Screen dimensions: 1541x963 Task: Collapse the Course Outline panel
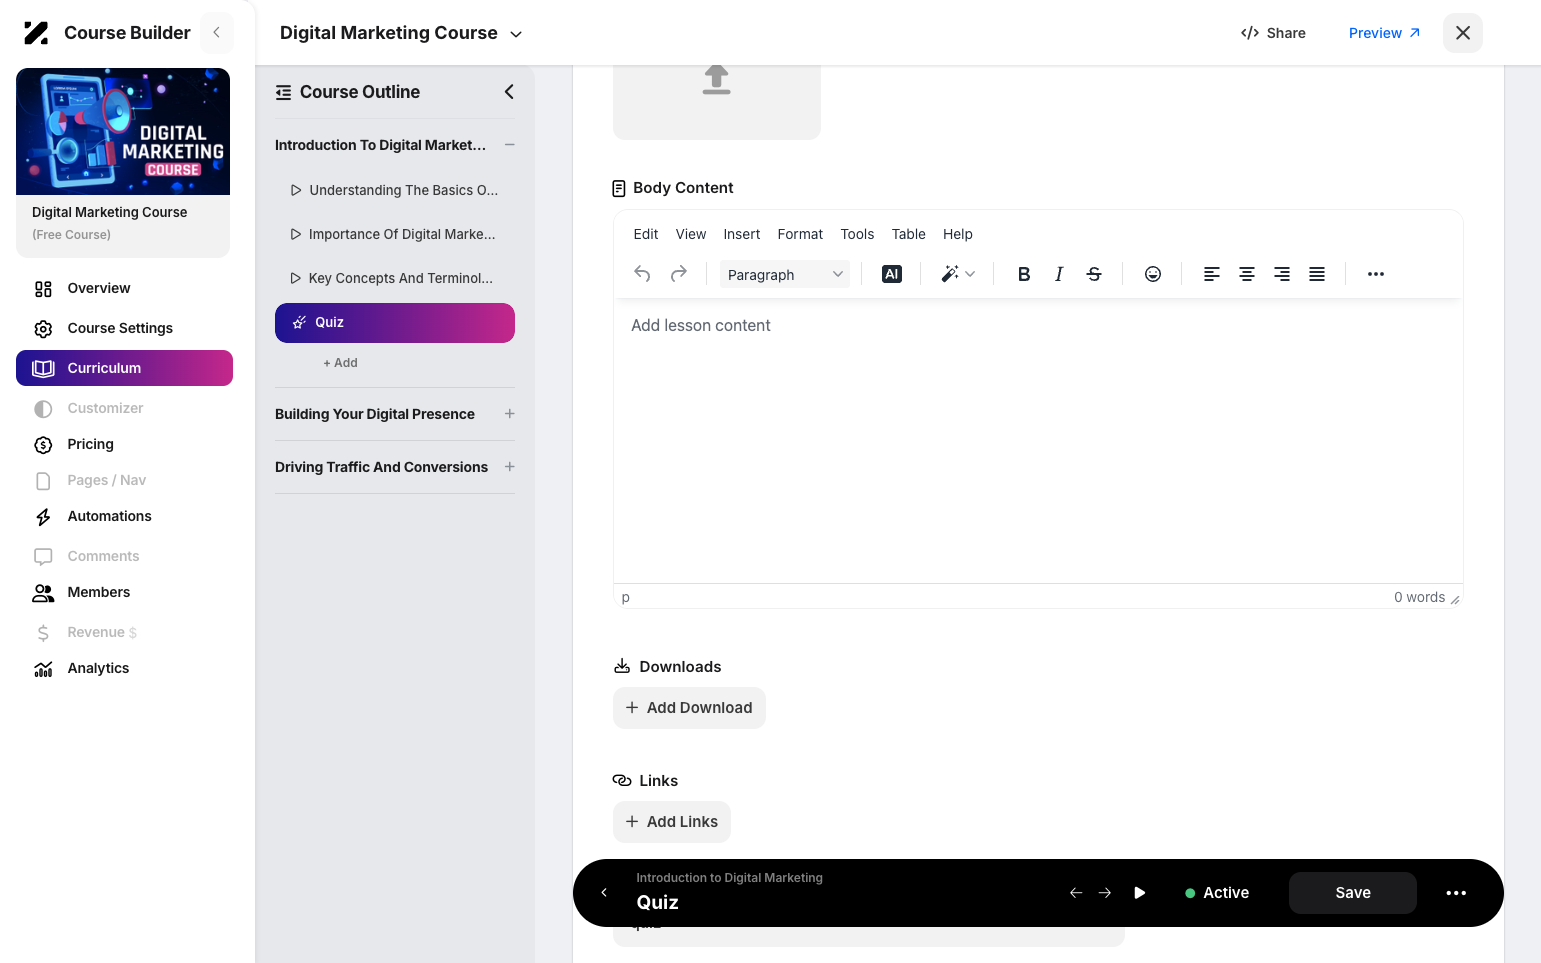509,92
